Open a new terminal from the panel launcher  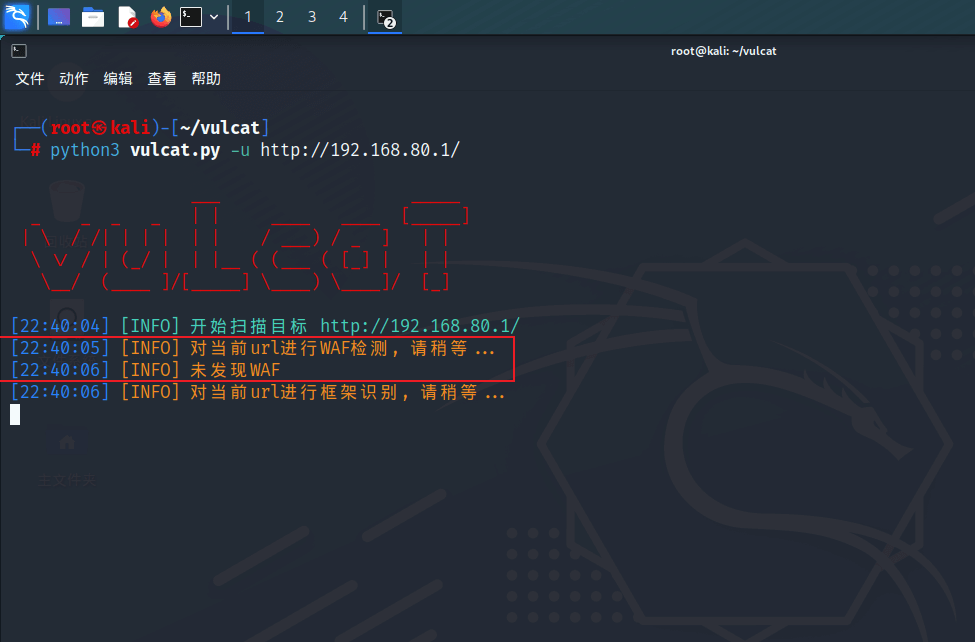pos(191,17)
